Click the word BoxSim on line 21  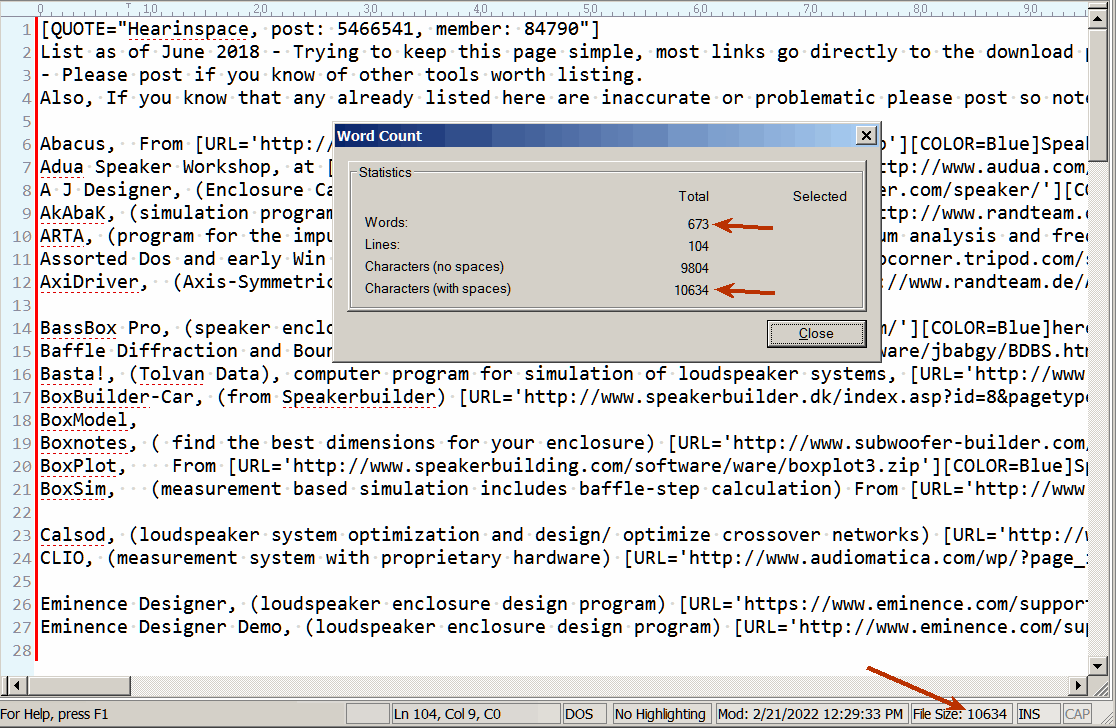point(73,489)
